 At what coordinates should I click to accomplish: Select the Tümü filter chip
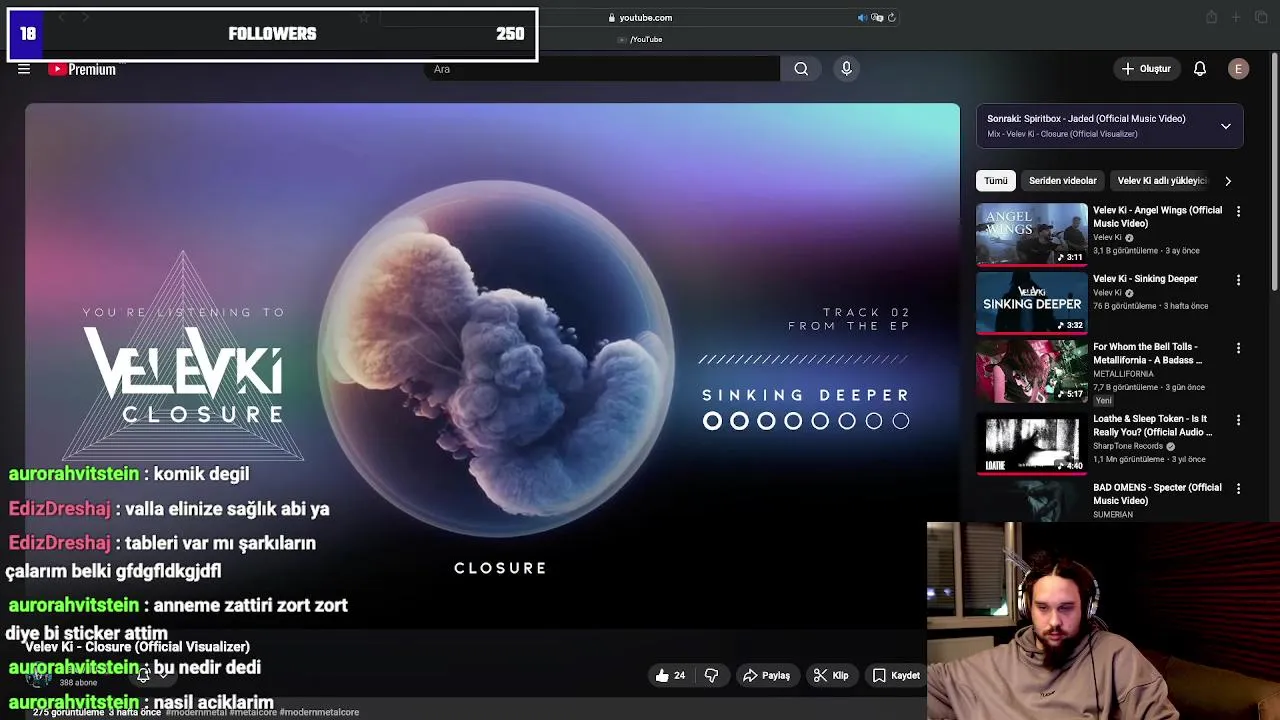click(996, 181)
